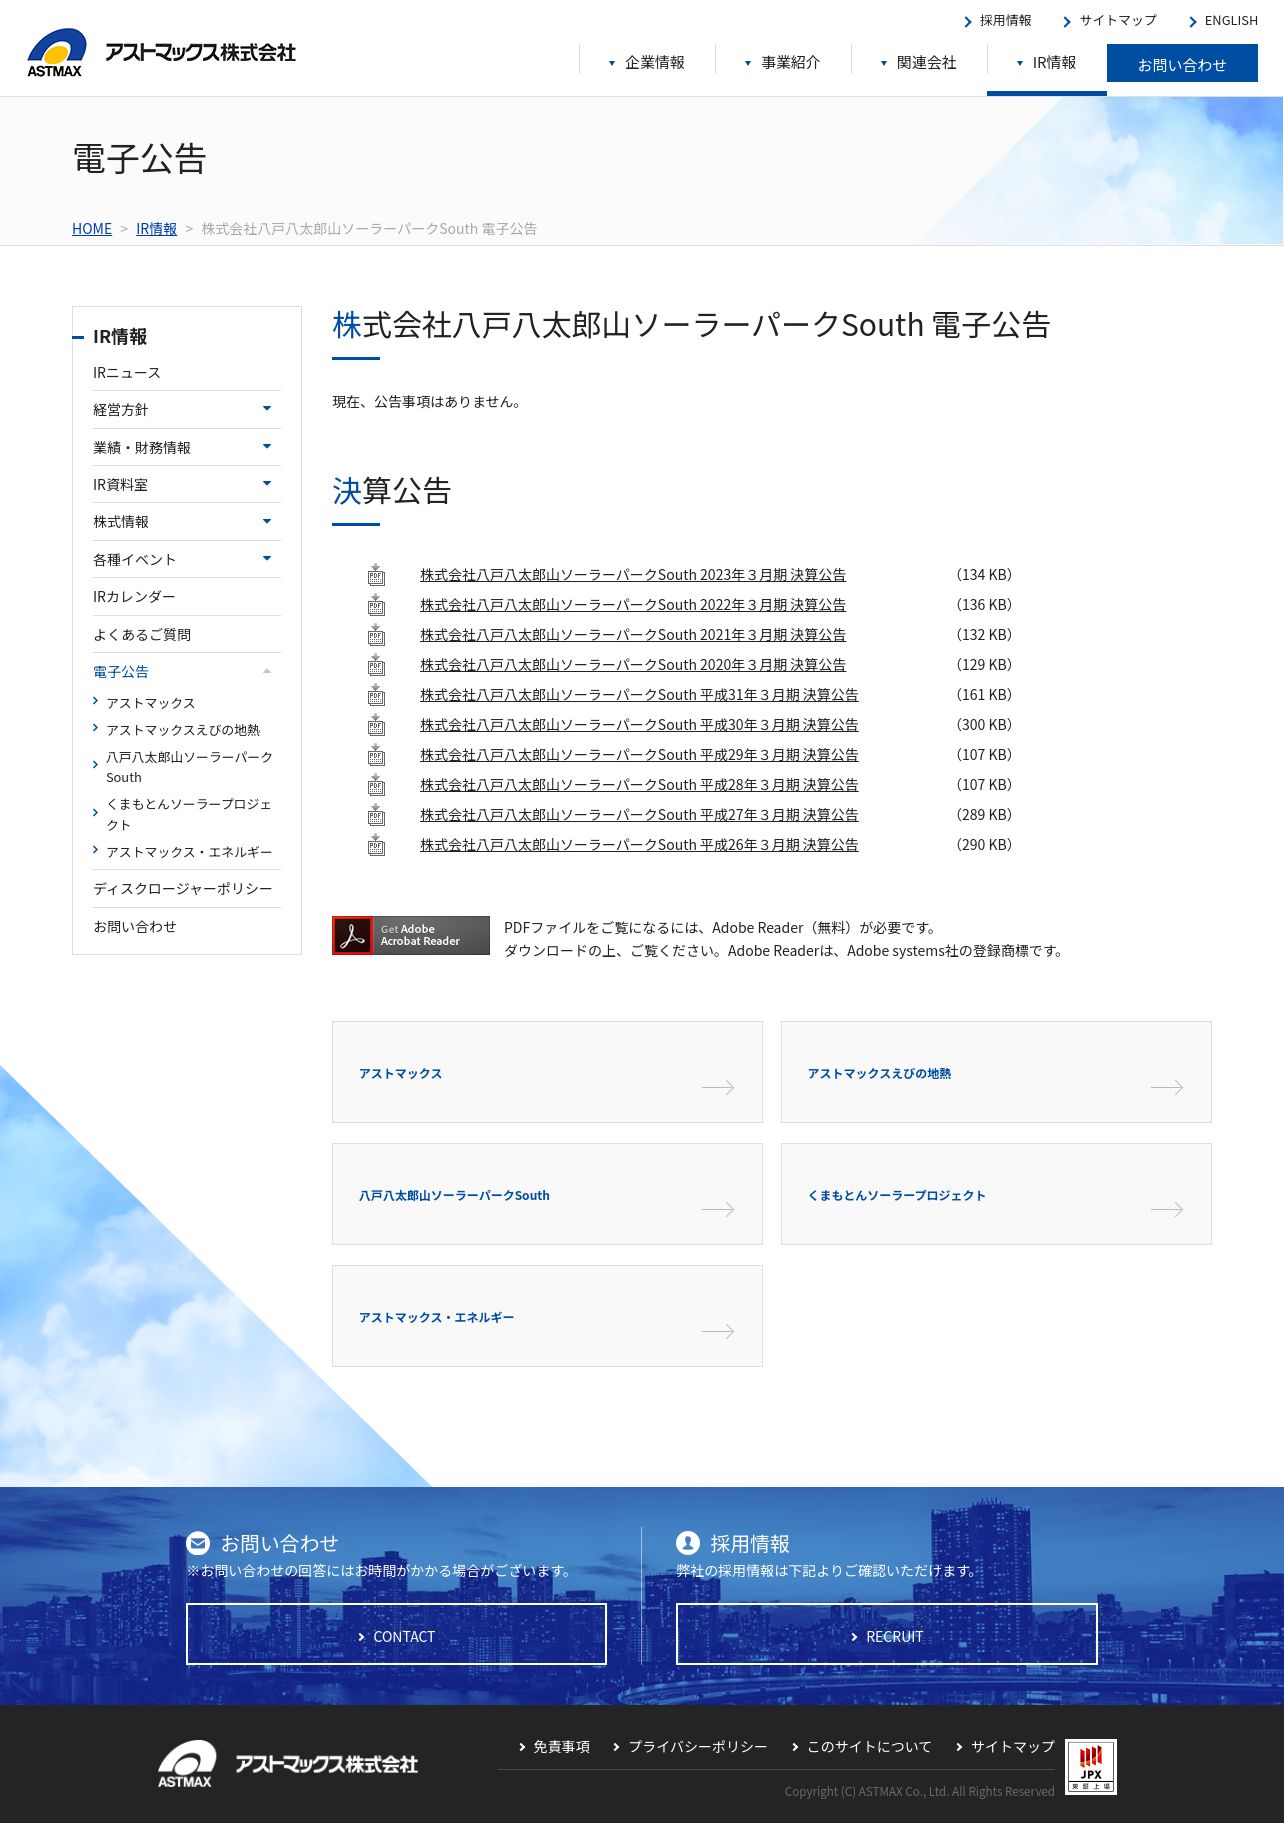
Task: Click the (134 KB) file size text
Action: coord(984,575)
